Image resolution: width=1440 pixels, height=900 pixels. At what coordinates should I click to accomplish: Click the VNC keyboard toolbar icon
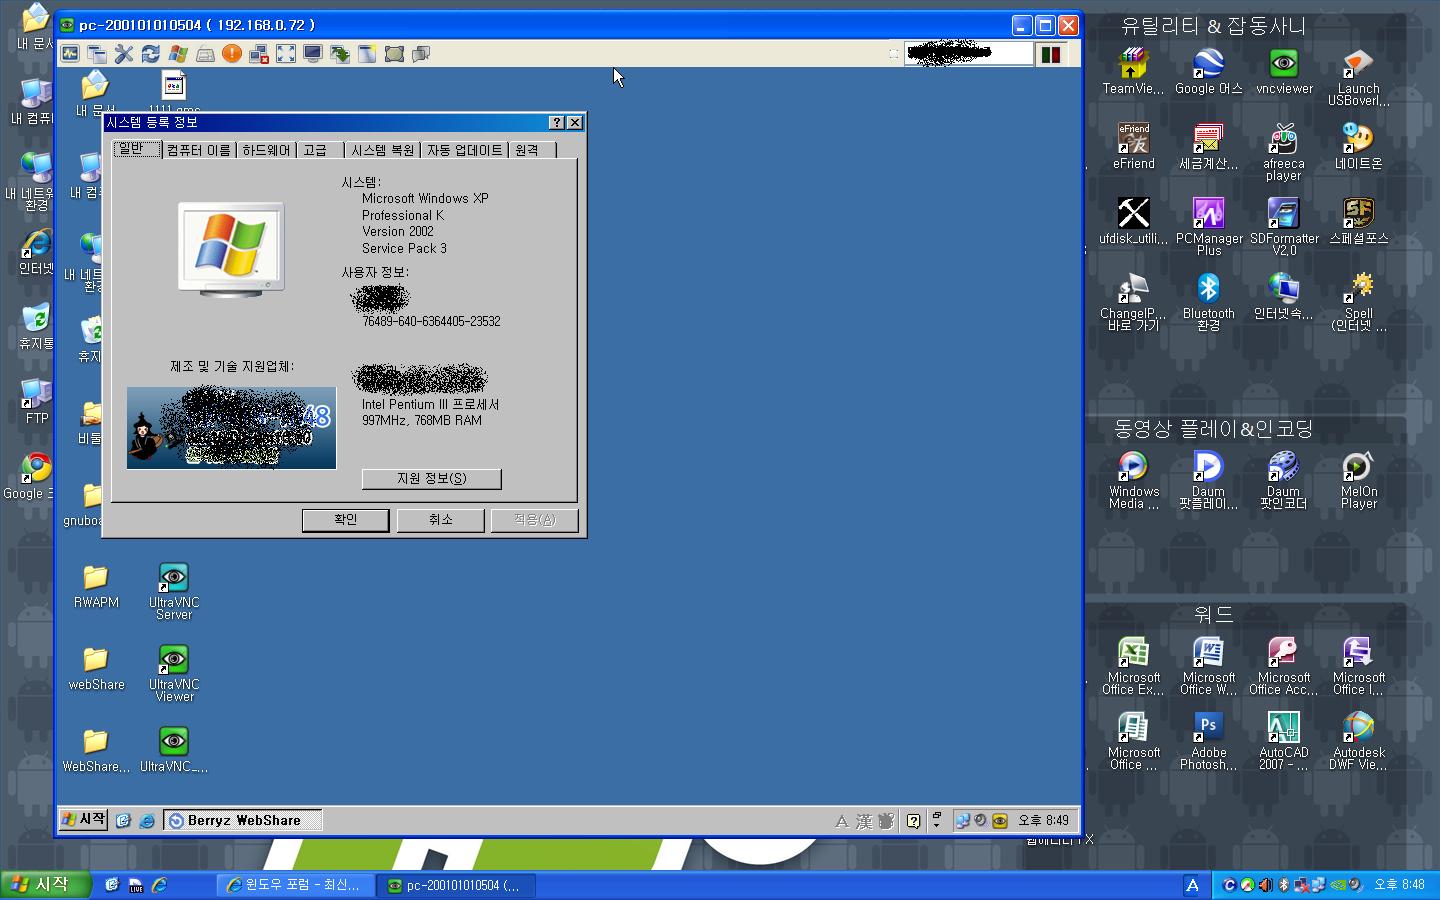click(205, 54)
